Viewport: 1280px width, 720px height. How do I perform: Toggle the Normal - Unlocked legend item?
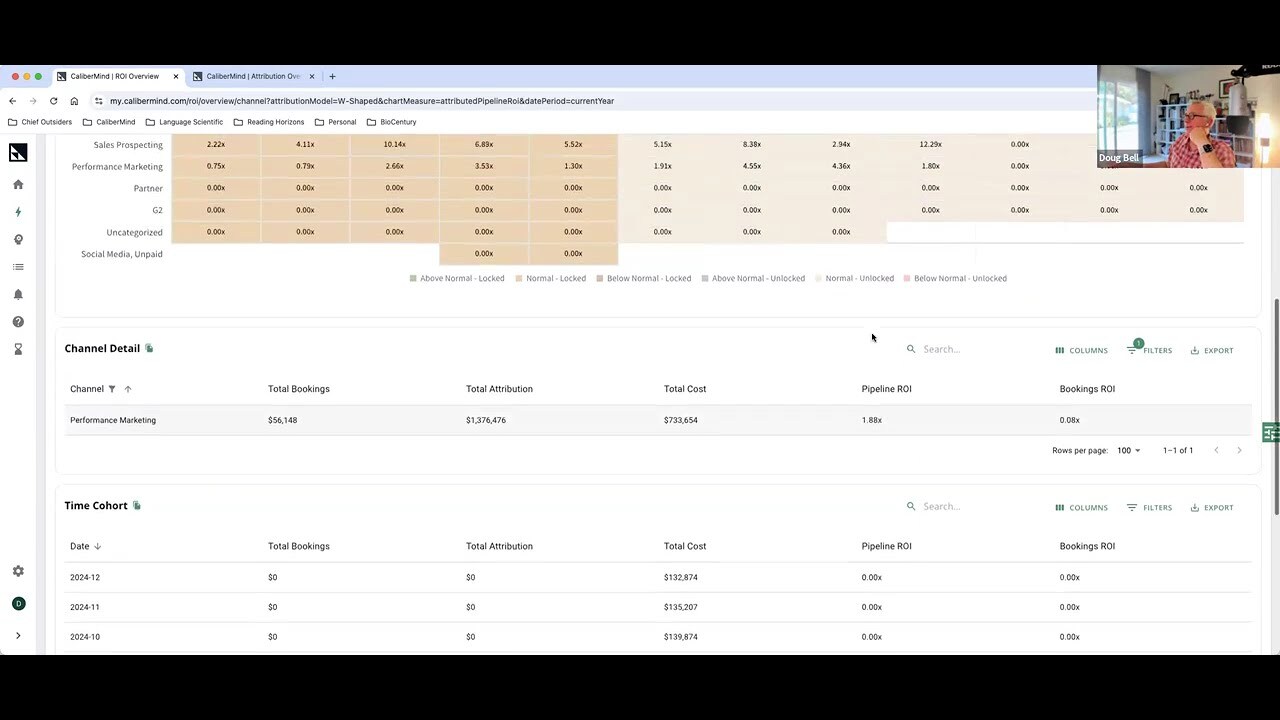tap(853, 278)
